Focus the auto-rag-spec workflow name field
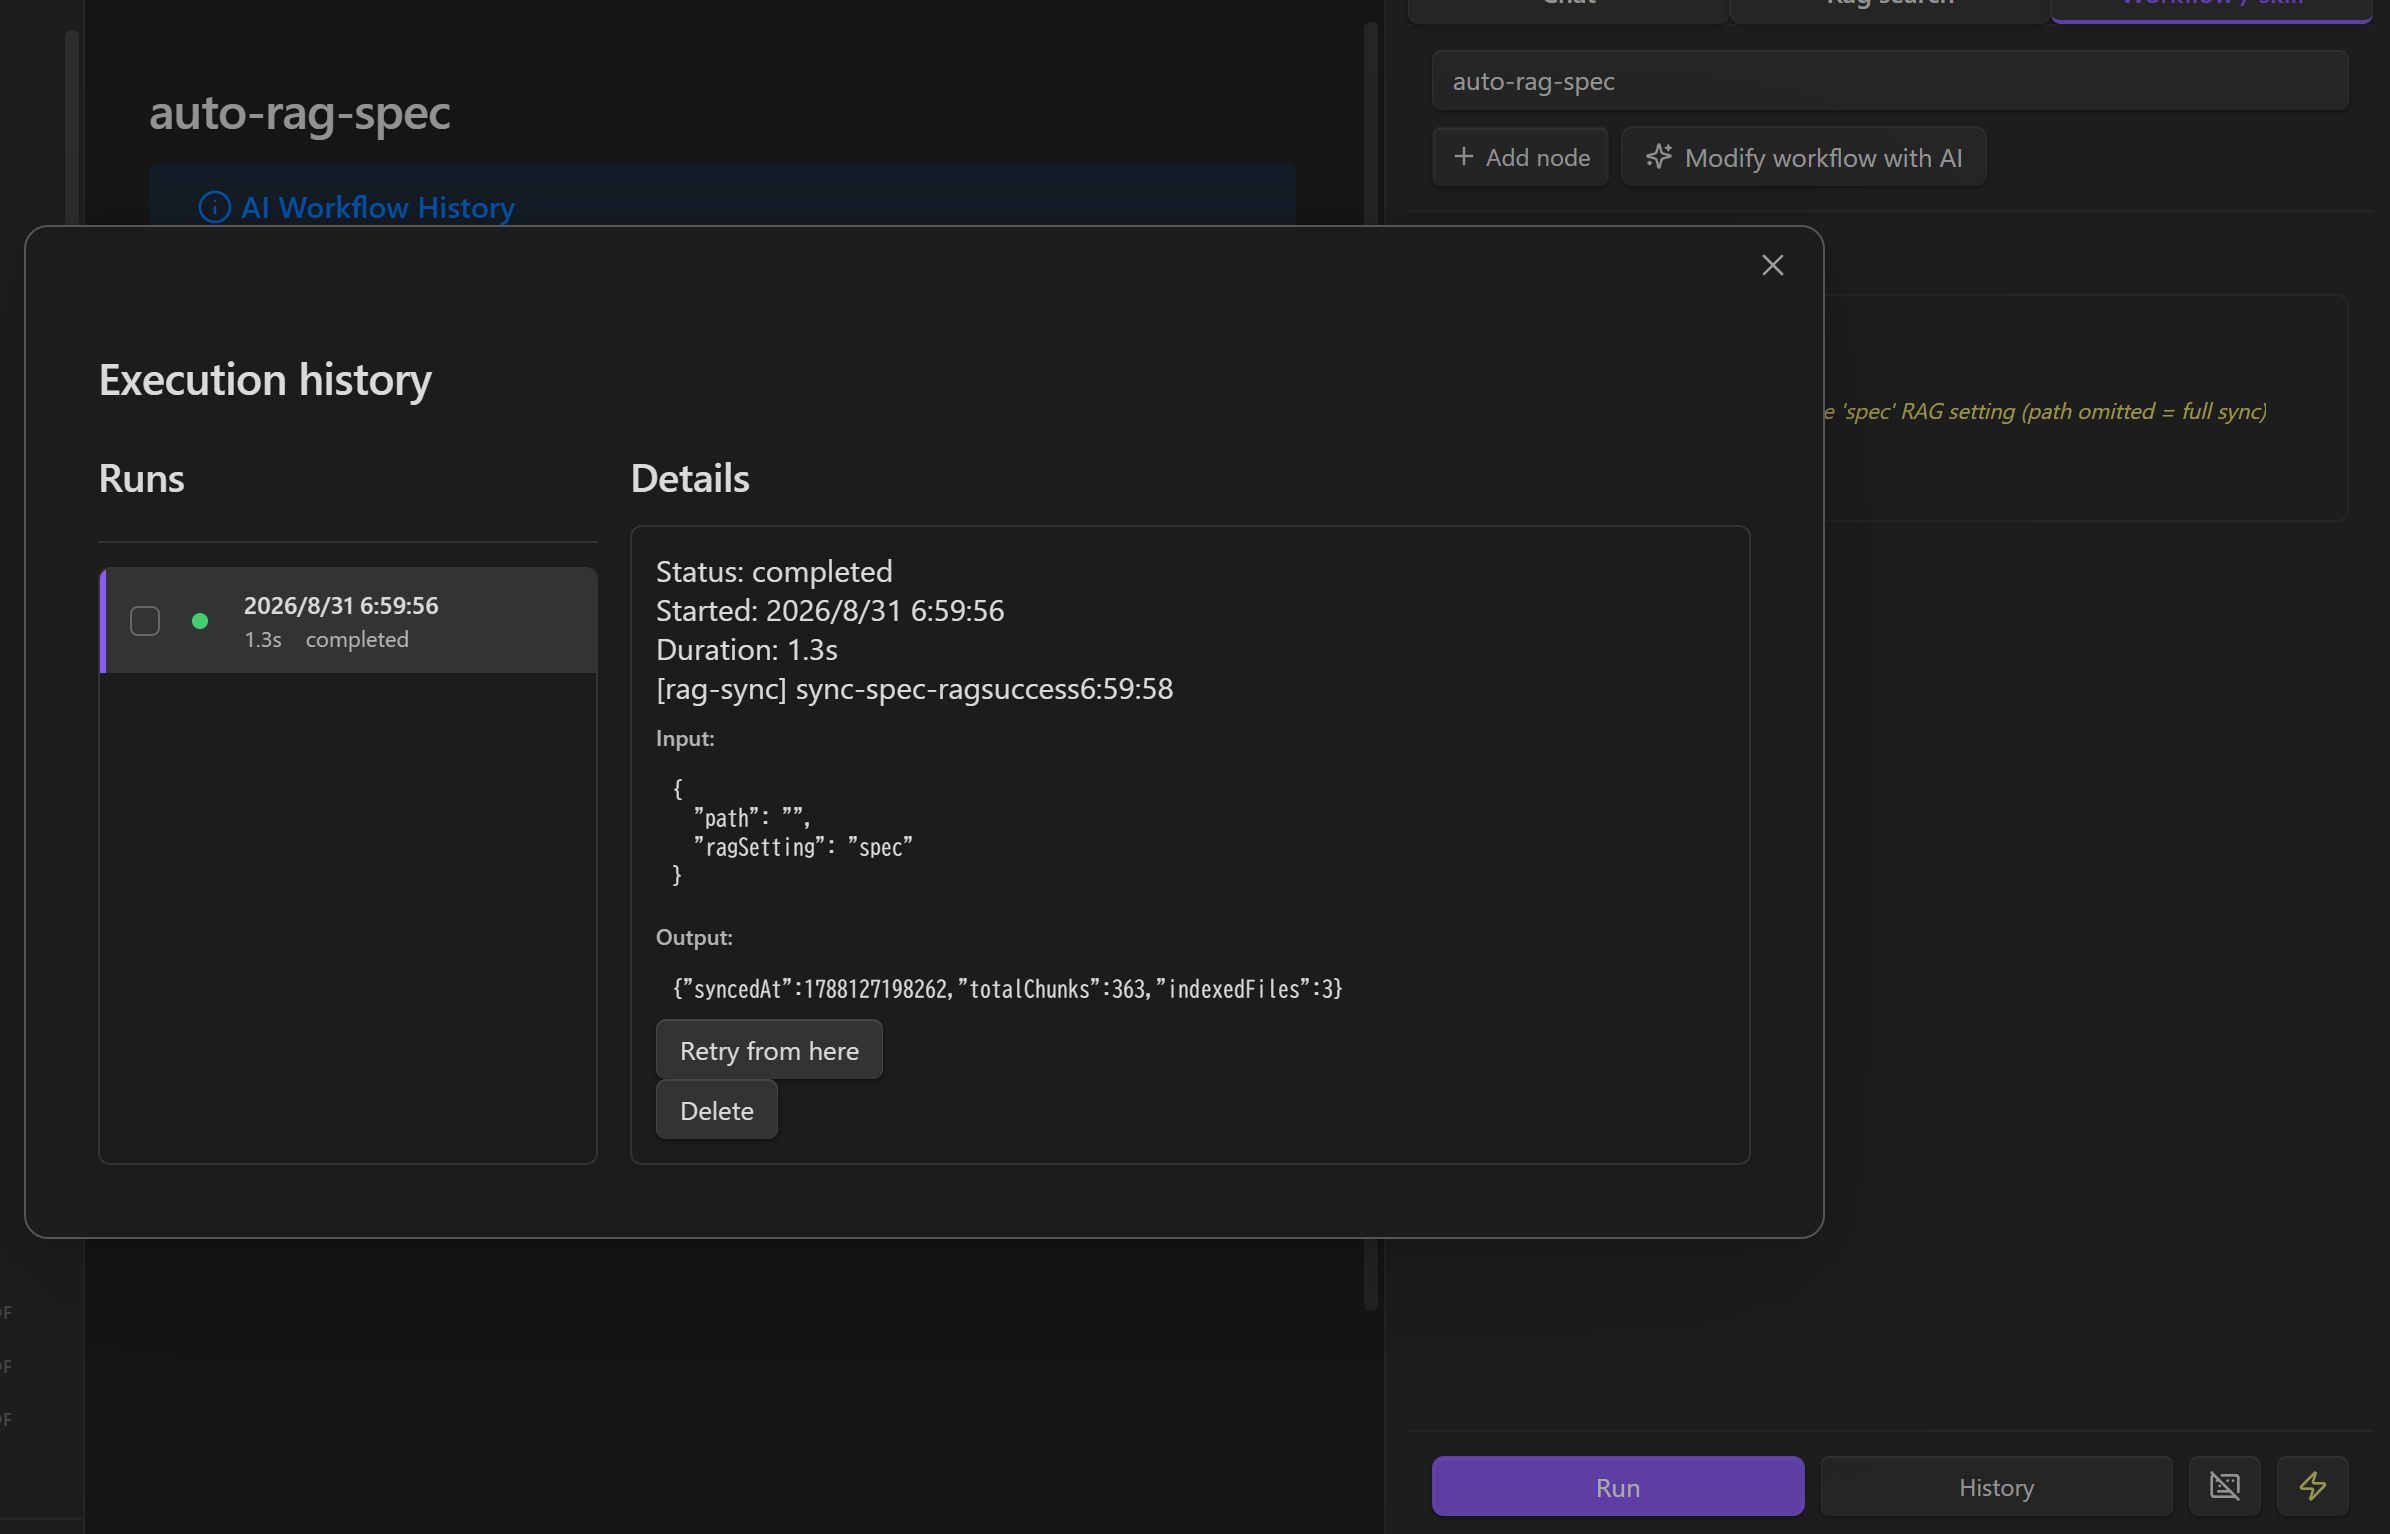The width and height of the screenshot is (2390, 1534). point(1889,81)
